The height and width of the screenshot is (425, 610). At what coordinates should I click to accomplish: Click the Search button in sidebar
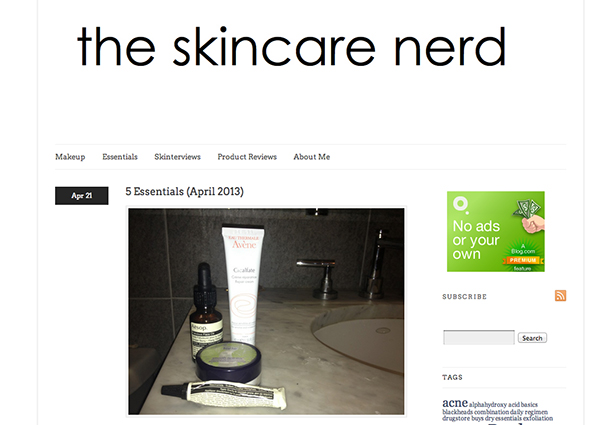point(532,338)
